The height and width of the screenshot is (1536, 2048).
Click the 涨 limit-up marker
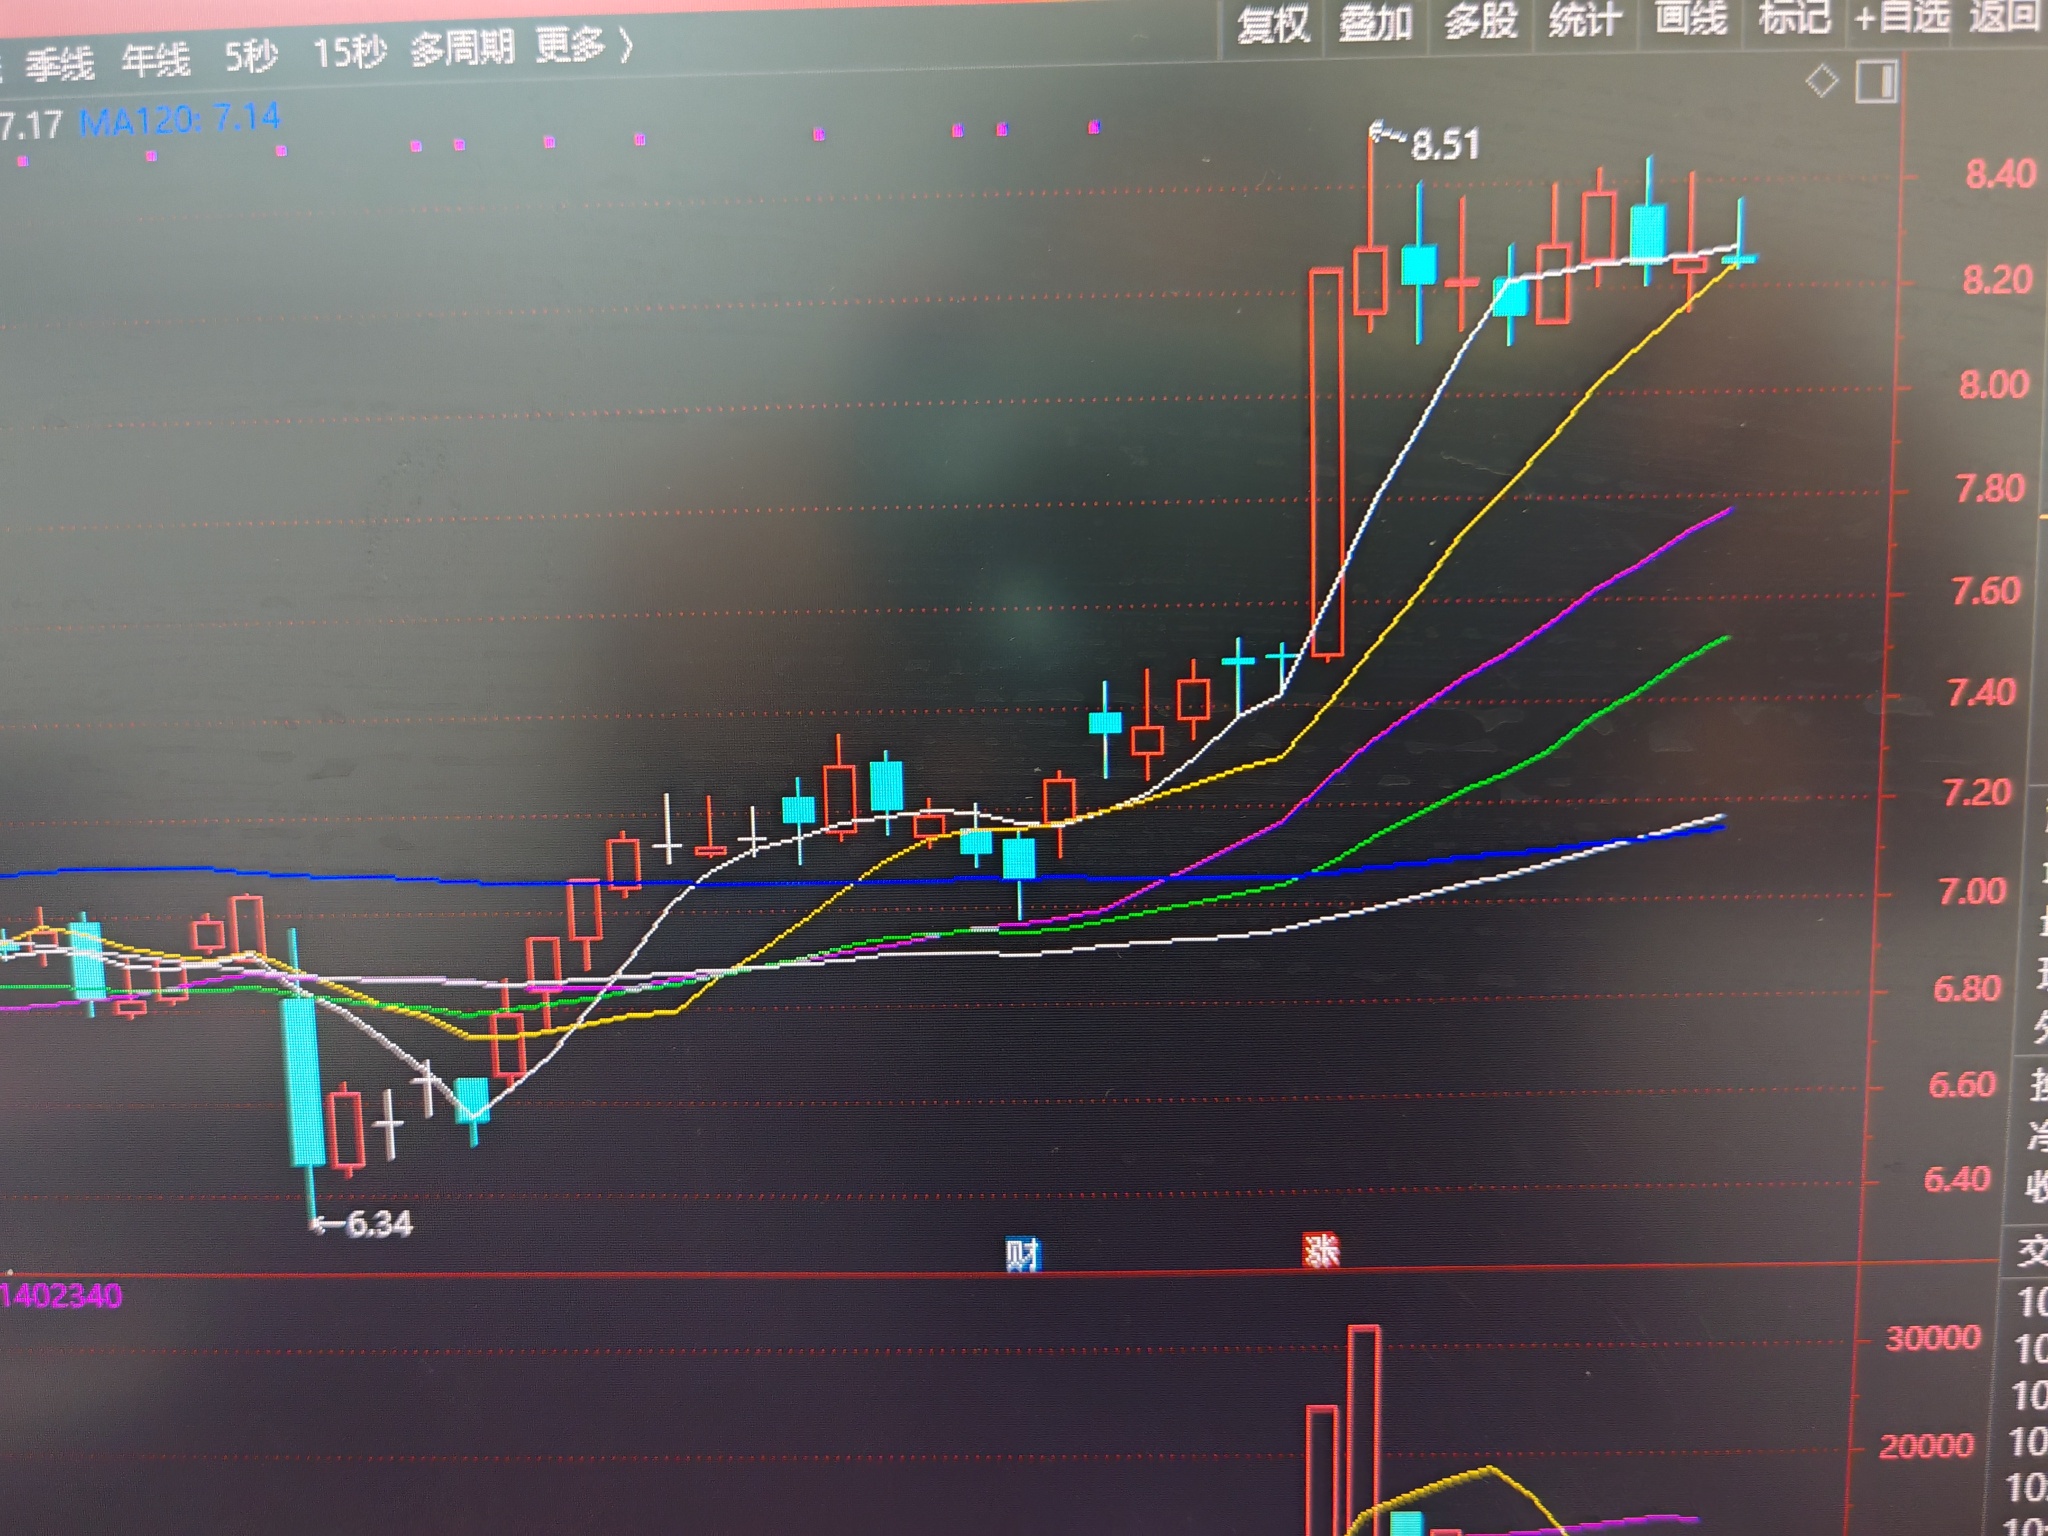[1321, 1250]
